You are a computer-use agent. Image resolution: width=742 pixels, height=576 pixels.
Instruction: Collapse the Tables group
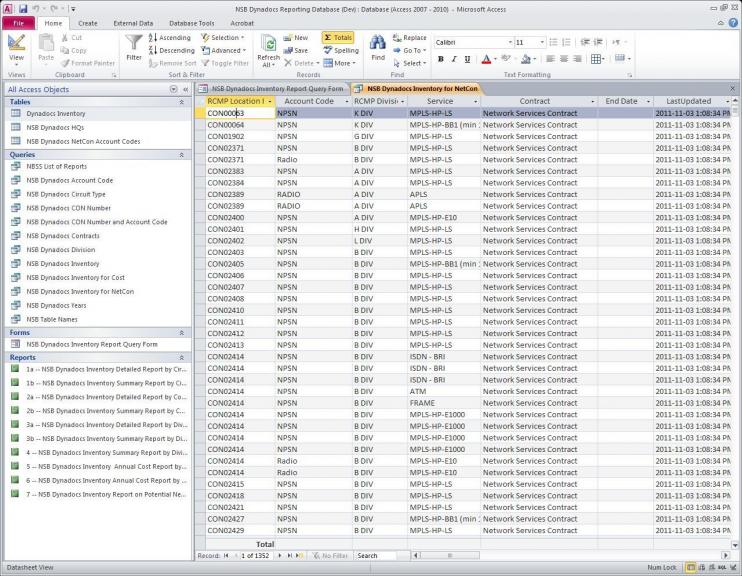point(181,102)
